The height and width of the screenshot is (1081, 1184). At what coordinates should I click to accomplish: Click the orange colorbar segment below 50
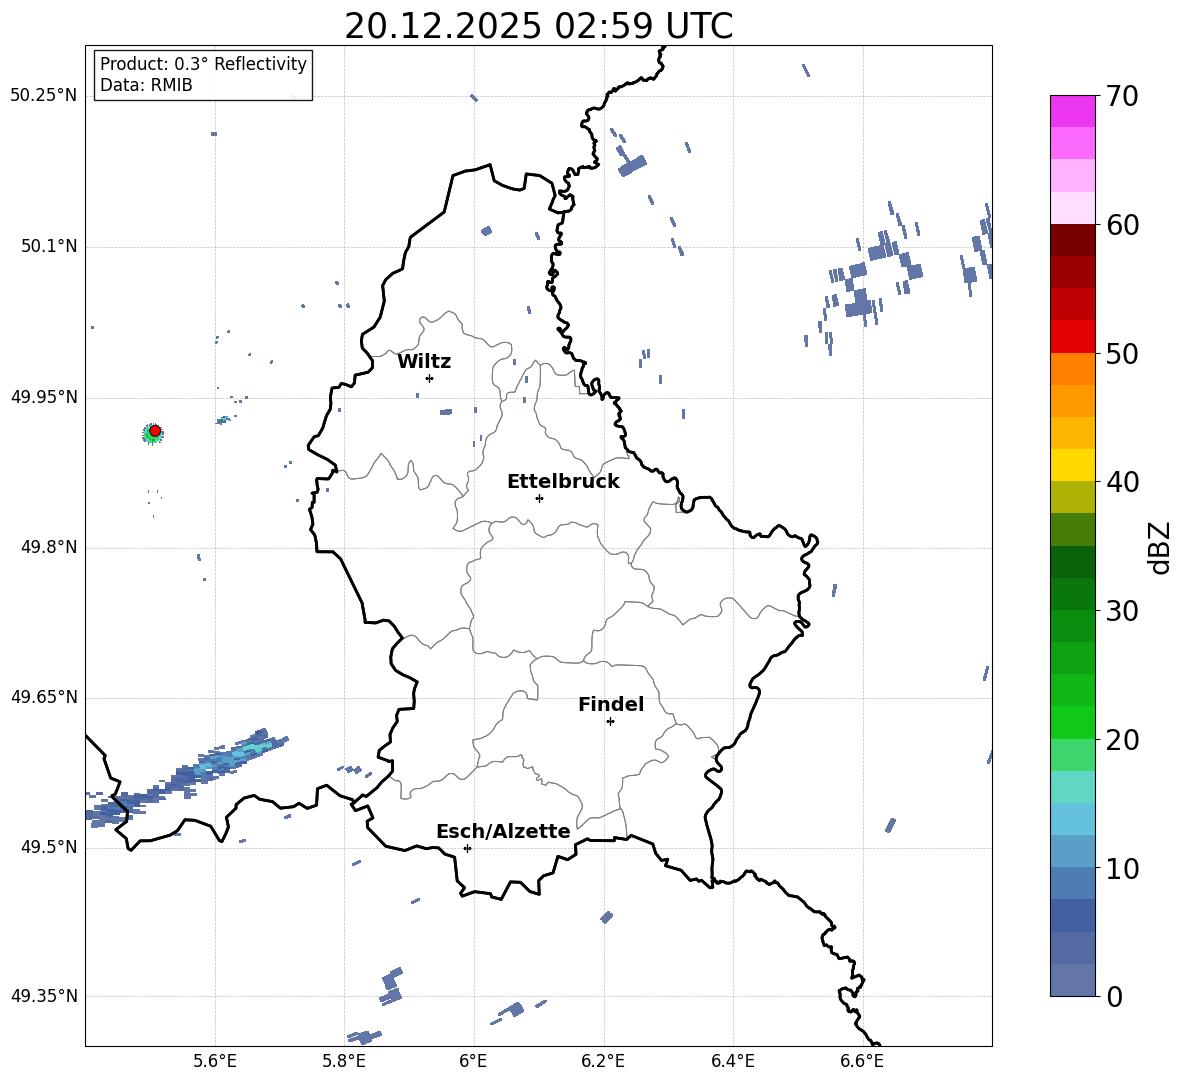1072,368
